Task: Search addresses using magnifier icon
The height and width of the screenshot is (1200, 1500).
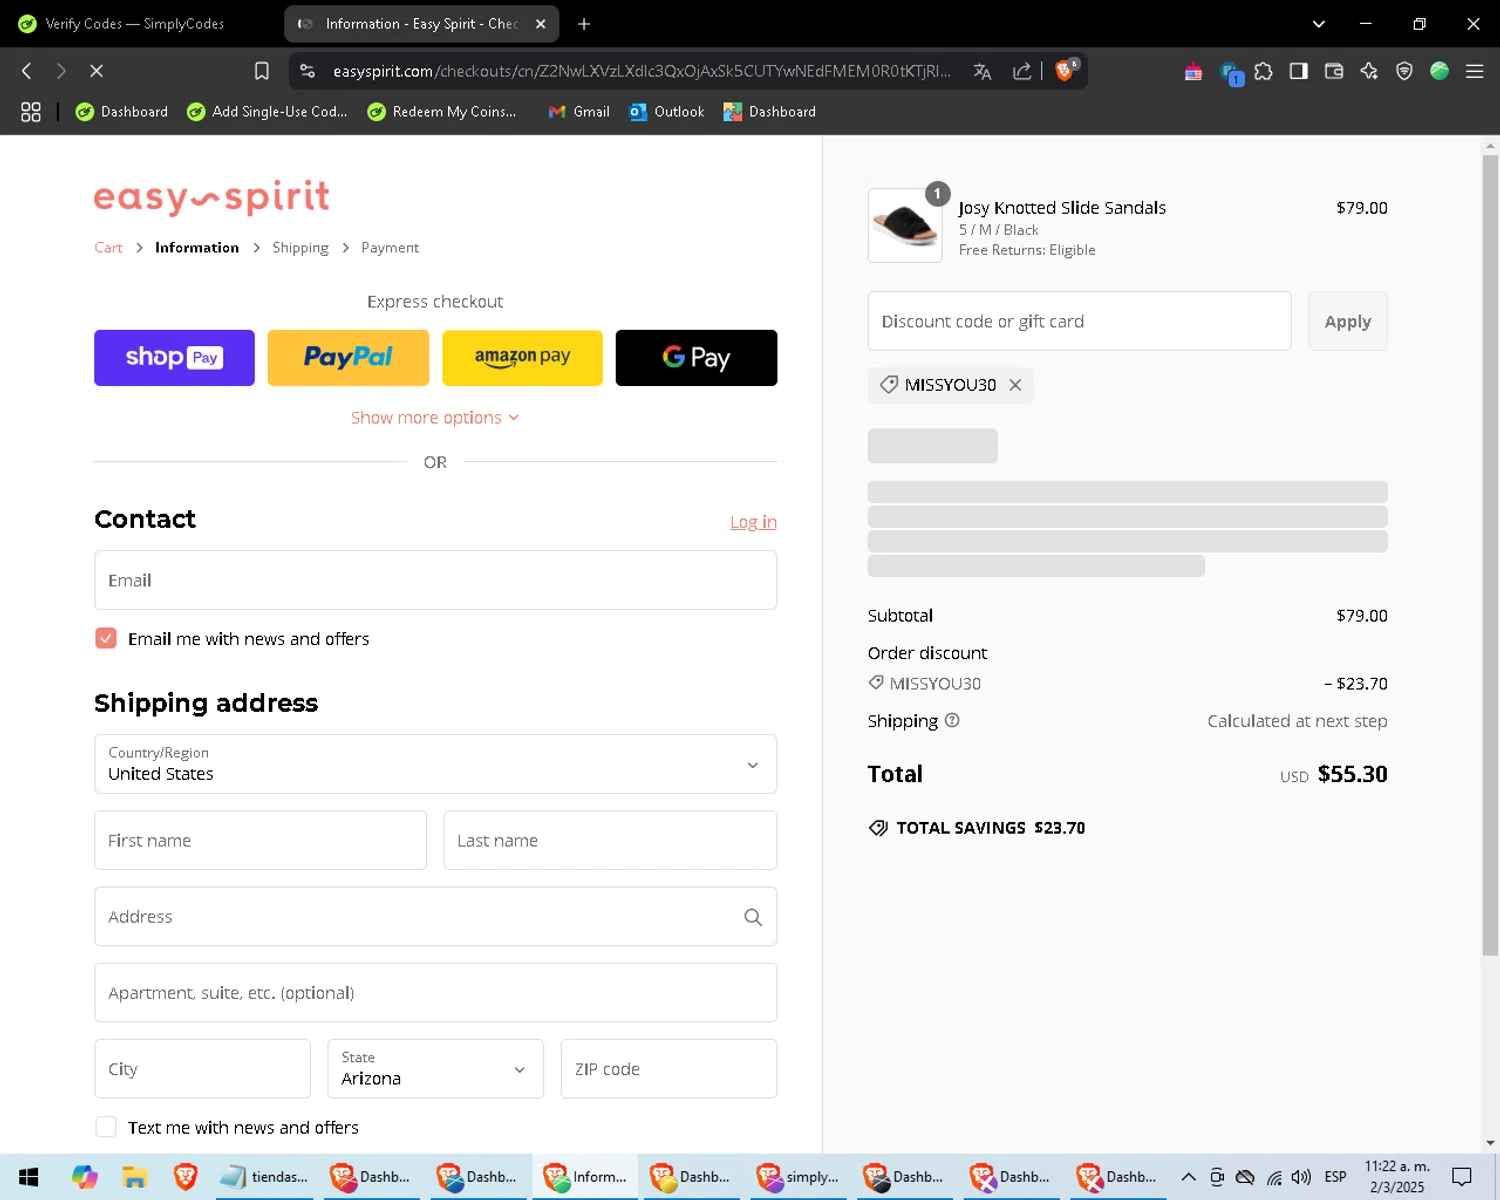Action: point(753,917)
